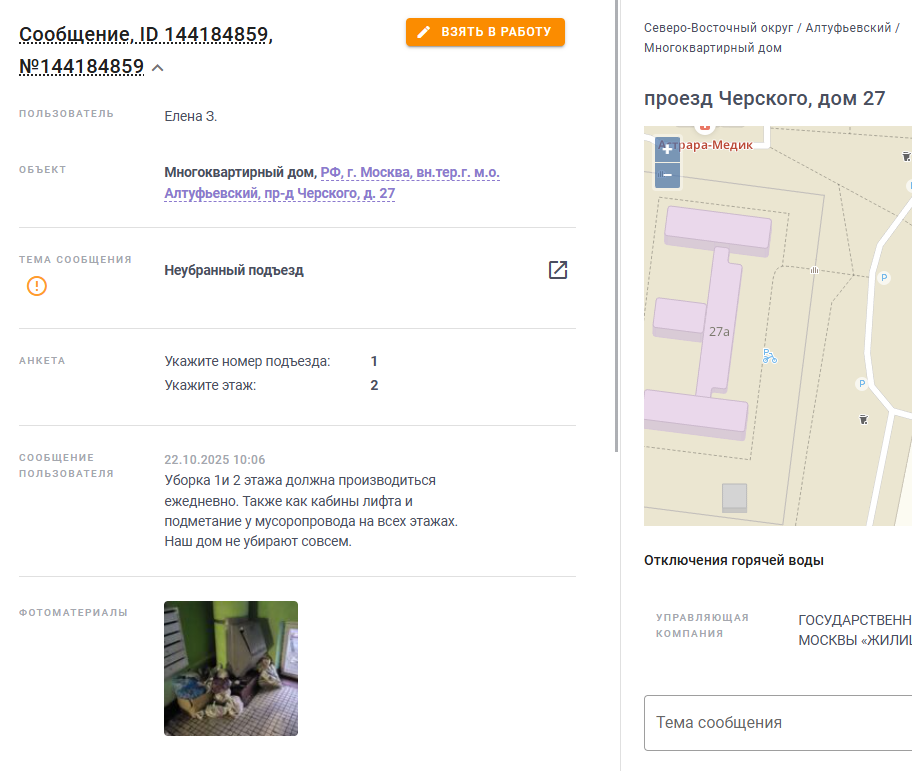Viewport: 912px width, 771px height.
Task: Click the management company name 'ГОСУДАРСТВЕНН…'
Action: pyautogui.click(x=855, y=630)
